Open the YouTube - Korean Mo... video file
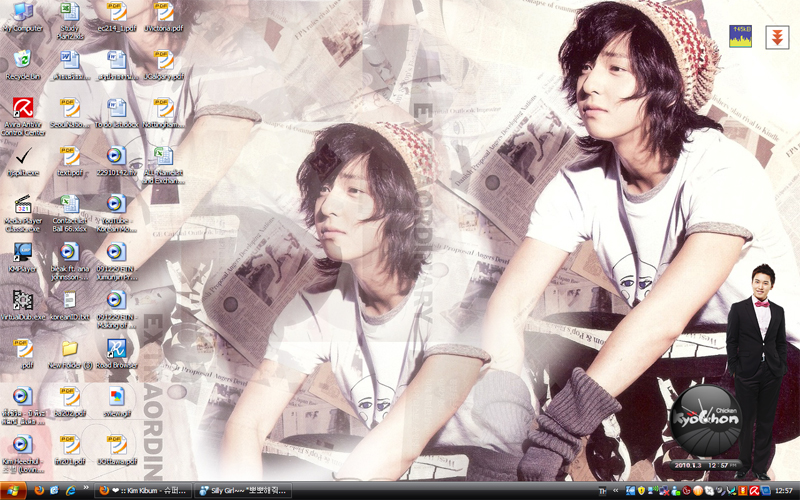Viewport: 800px width, 500px height. click(116, 213)
